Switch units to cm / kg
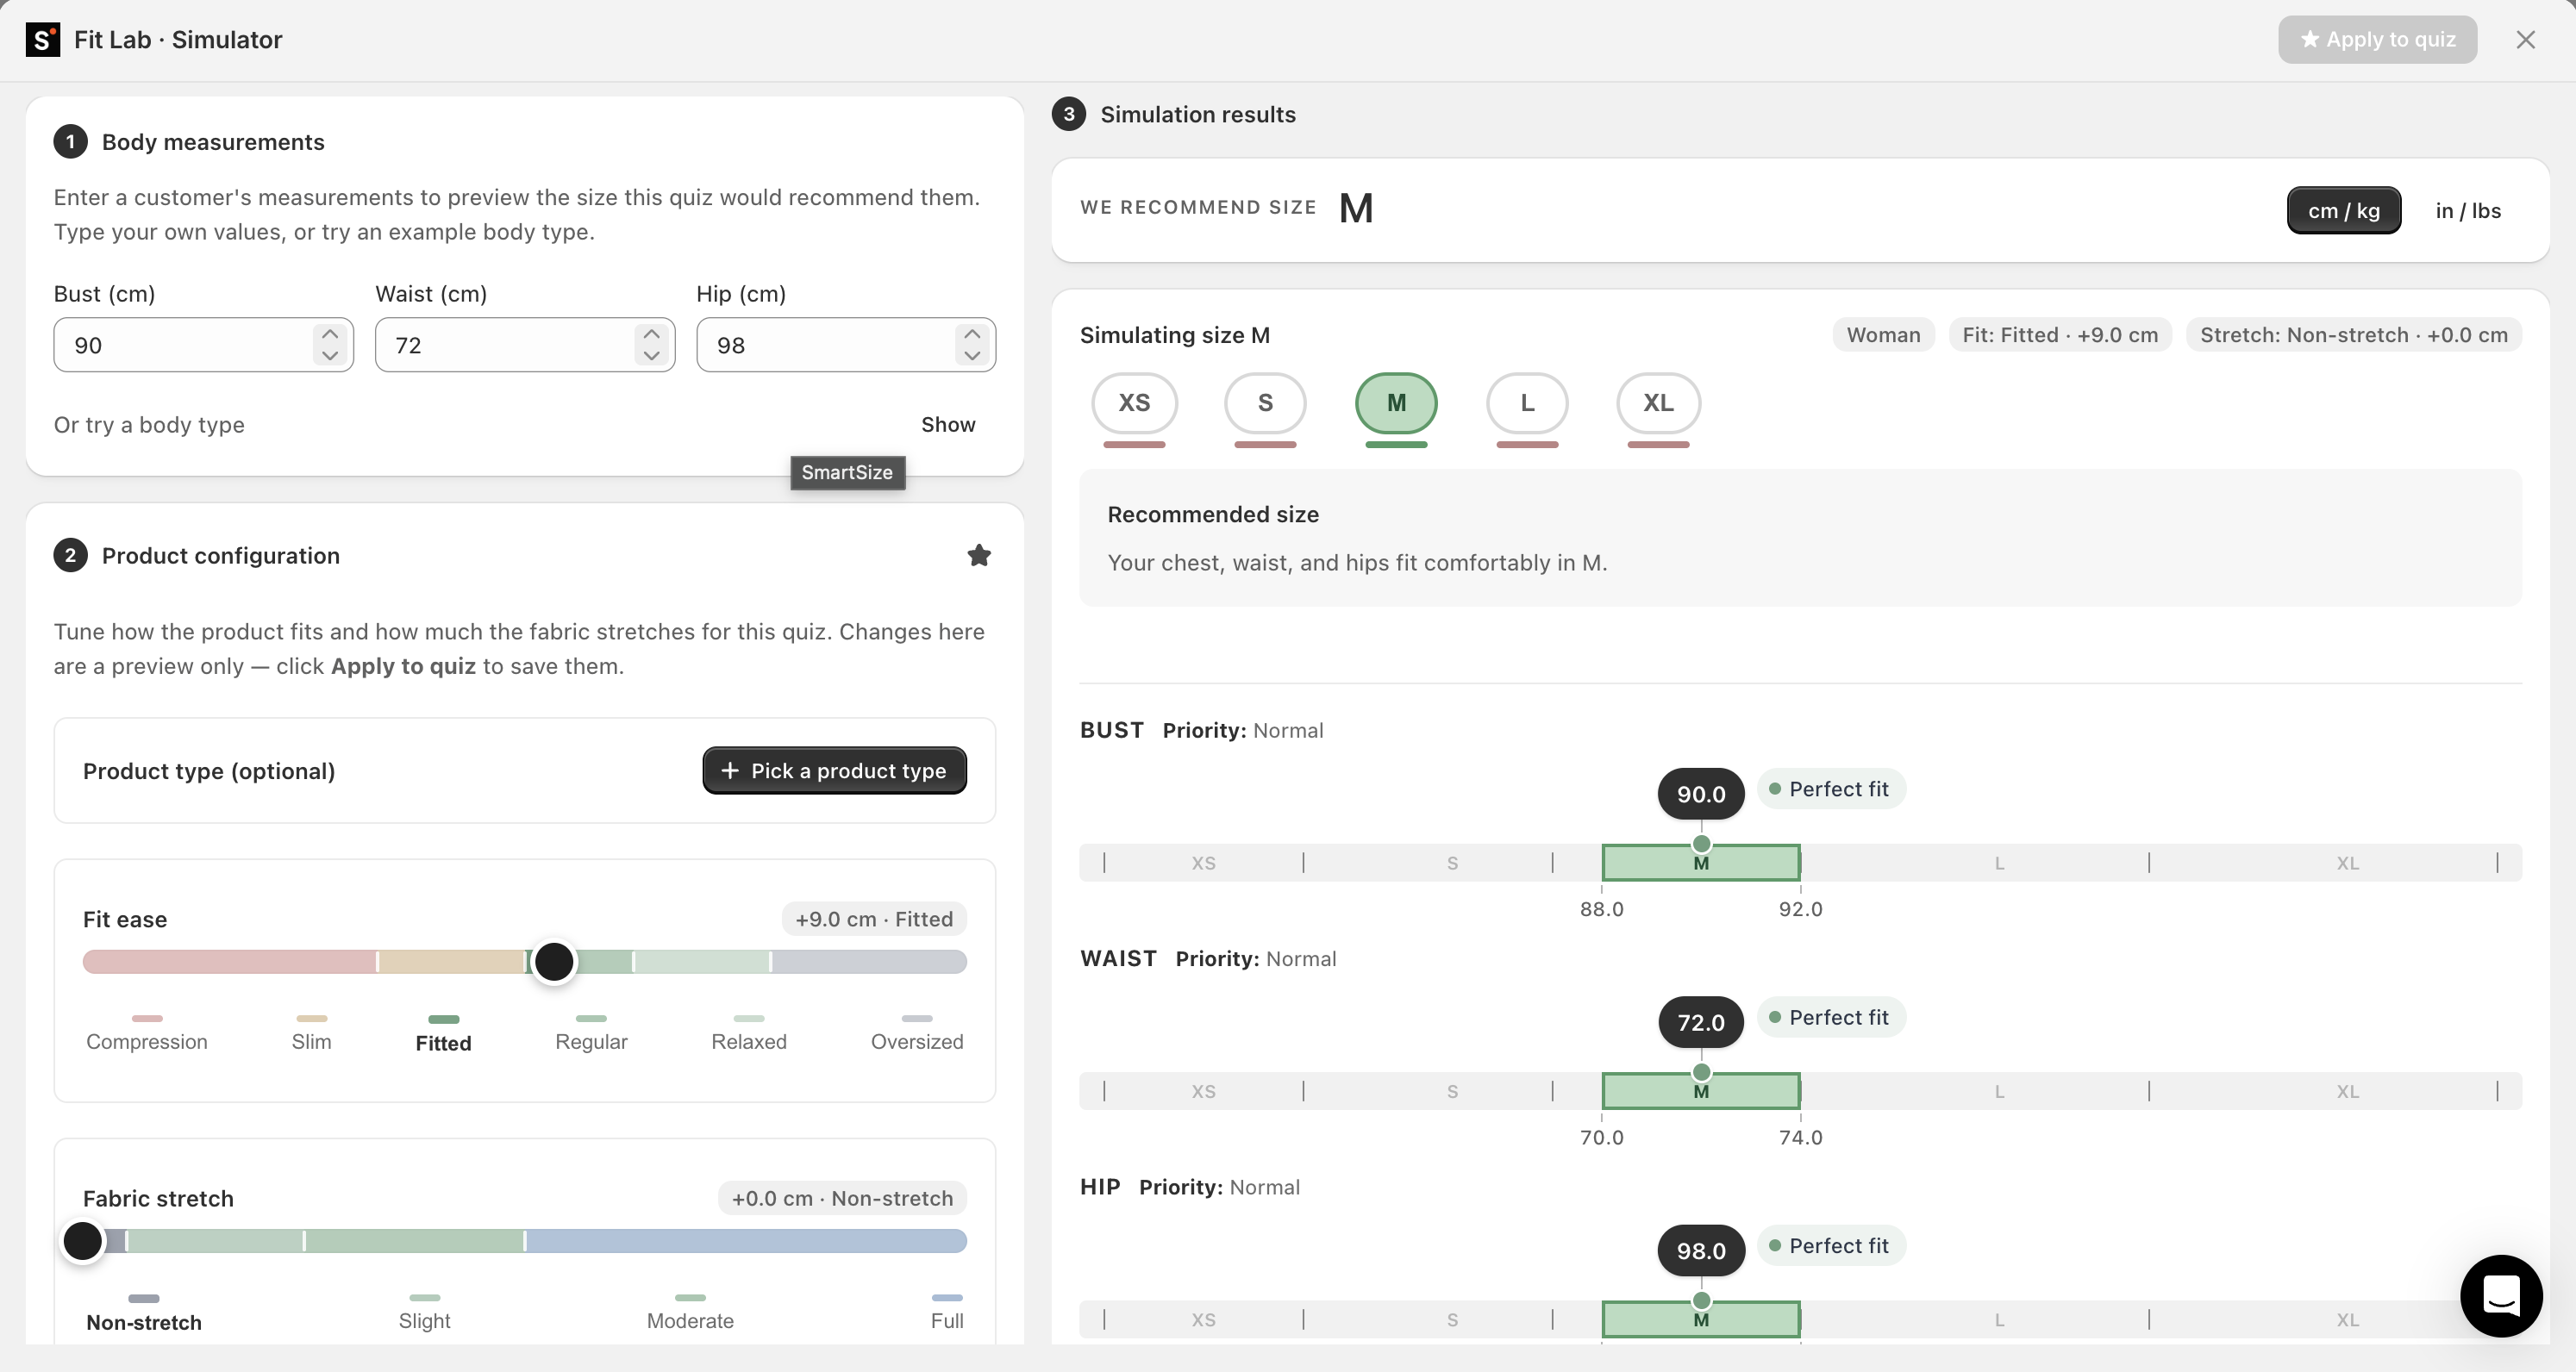 tap(2343, 211)
